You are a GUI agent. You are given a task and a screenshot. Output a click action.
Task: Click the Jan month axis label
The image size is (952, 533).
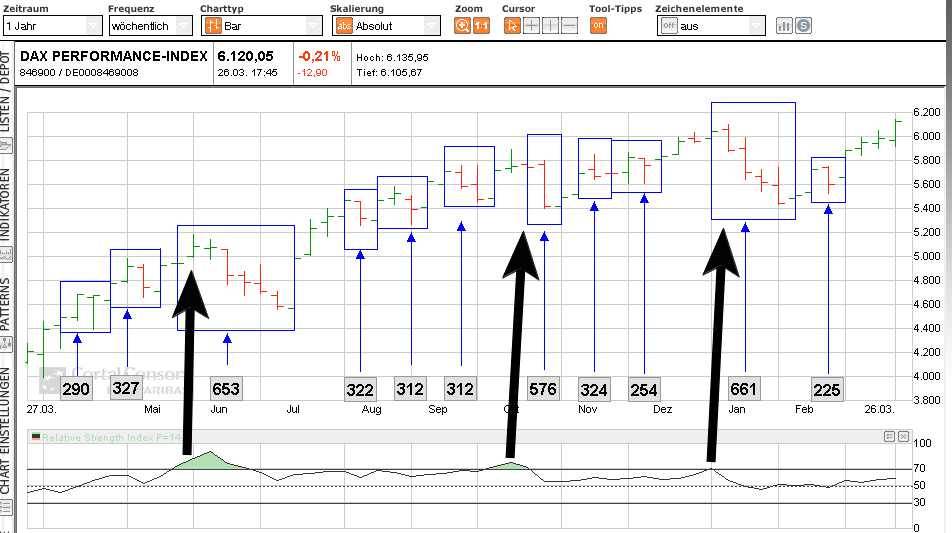pos(737,409)
